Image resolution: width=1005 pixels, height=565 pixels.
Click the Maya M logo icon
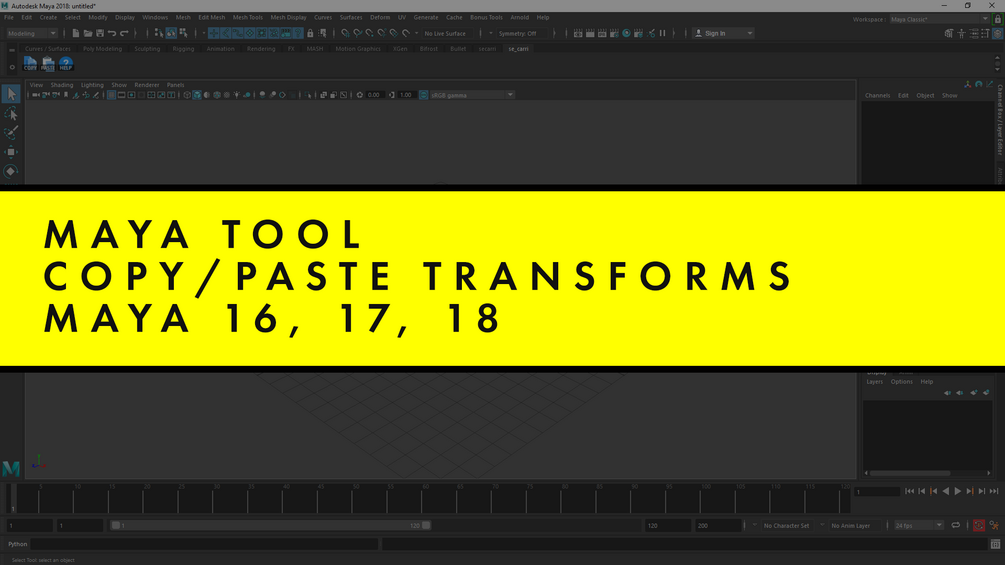click(x=11, y=469)
